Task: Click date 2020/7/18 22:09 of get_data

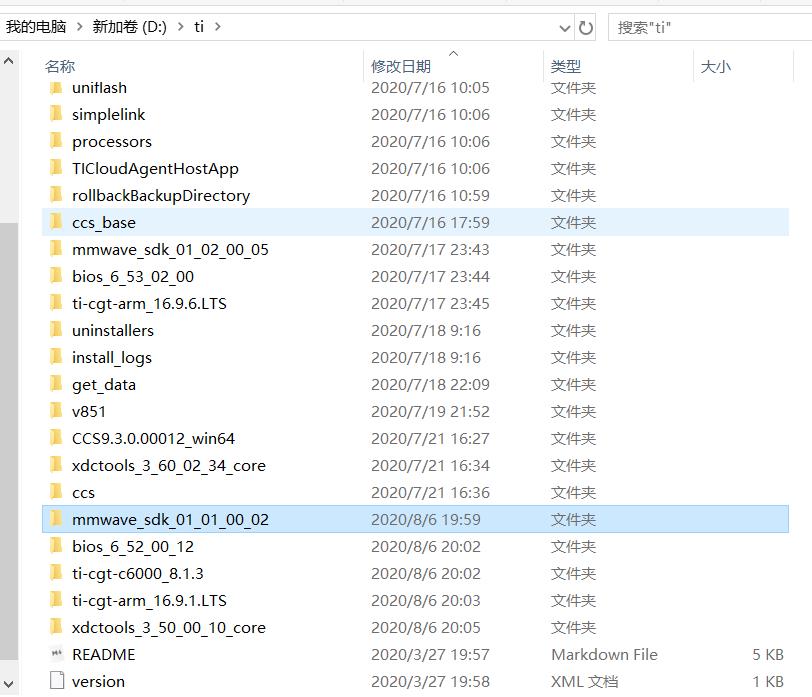Action: (x=430, y=384)
